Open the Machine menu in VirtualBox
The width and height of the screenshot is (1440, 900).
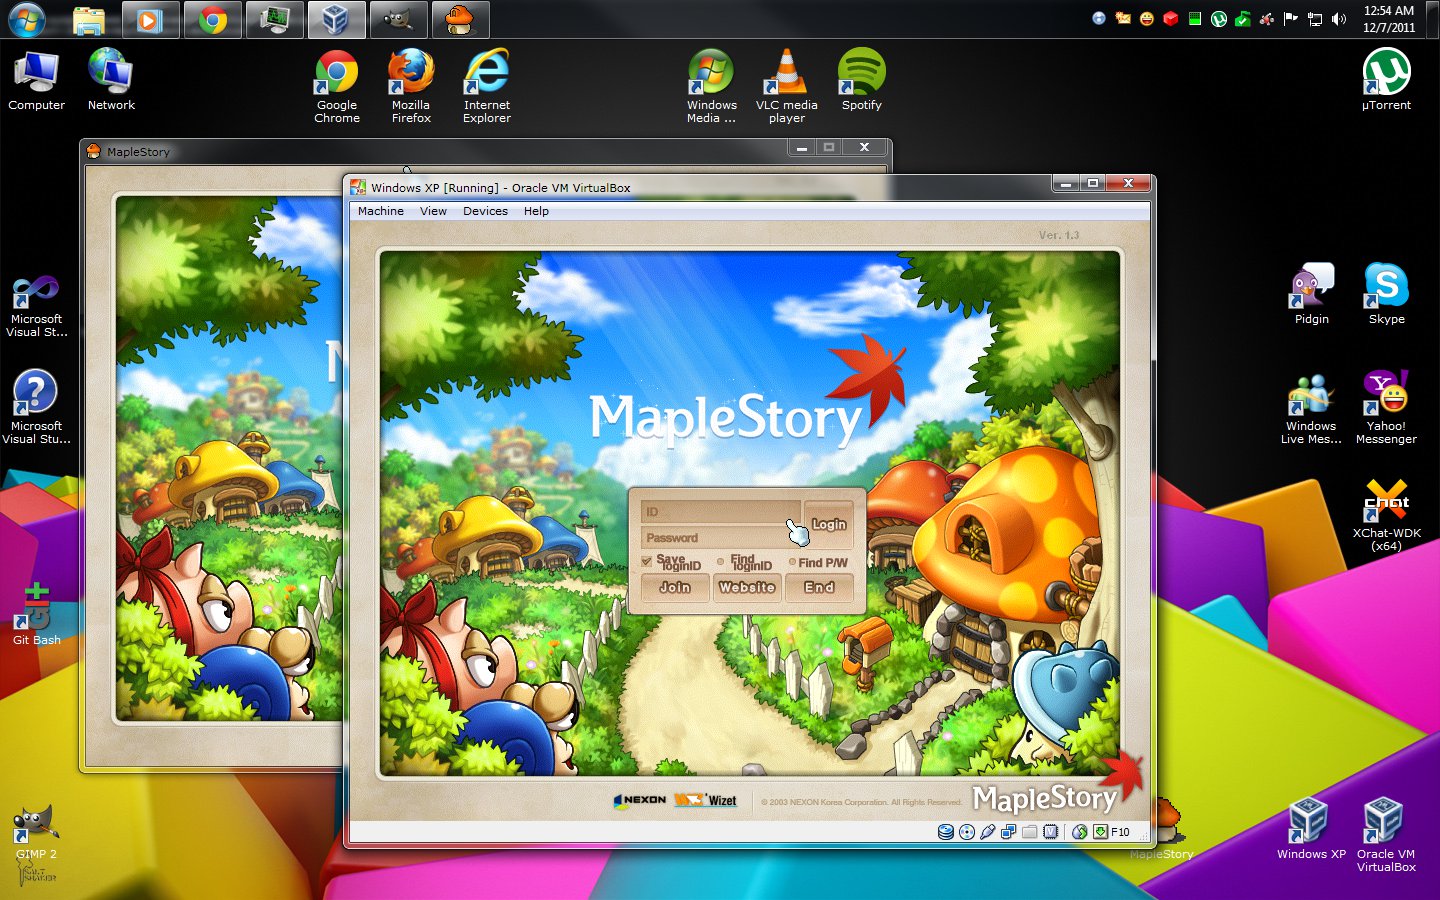[x=380, y=211]
